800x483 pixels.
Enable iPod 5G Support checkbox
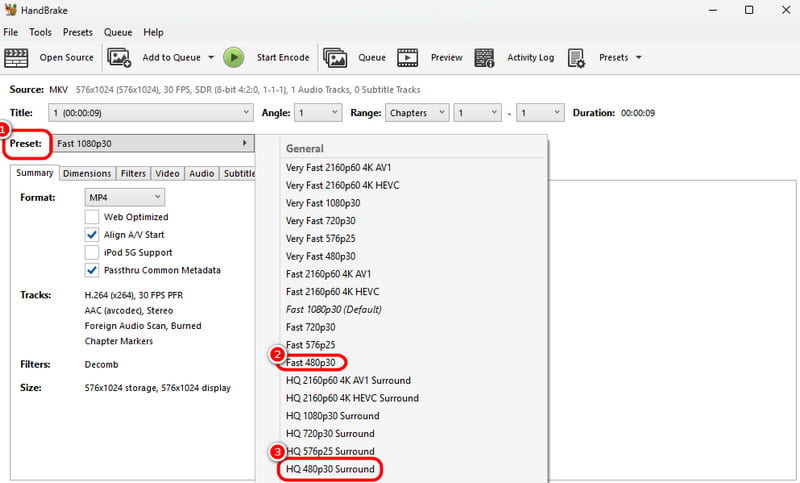[x=92, y=252]
